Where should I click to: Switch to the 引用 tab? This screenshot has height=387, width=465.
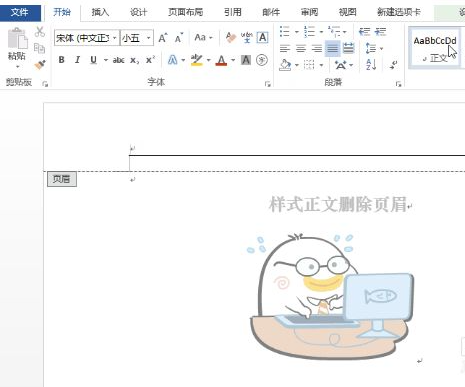233,12
